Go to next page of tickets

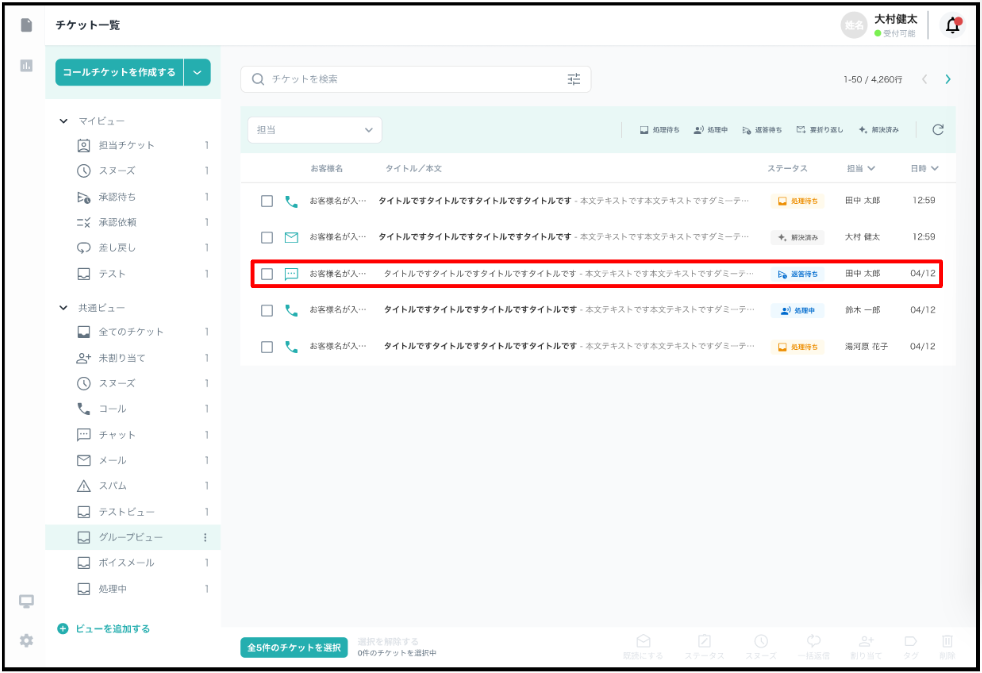[x=947, y=79]
